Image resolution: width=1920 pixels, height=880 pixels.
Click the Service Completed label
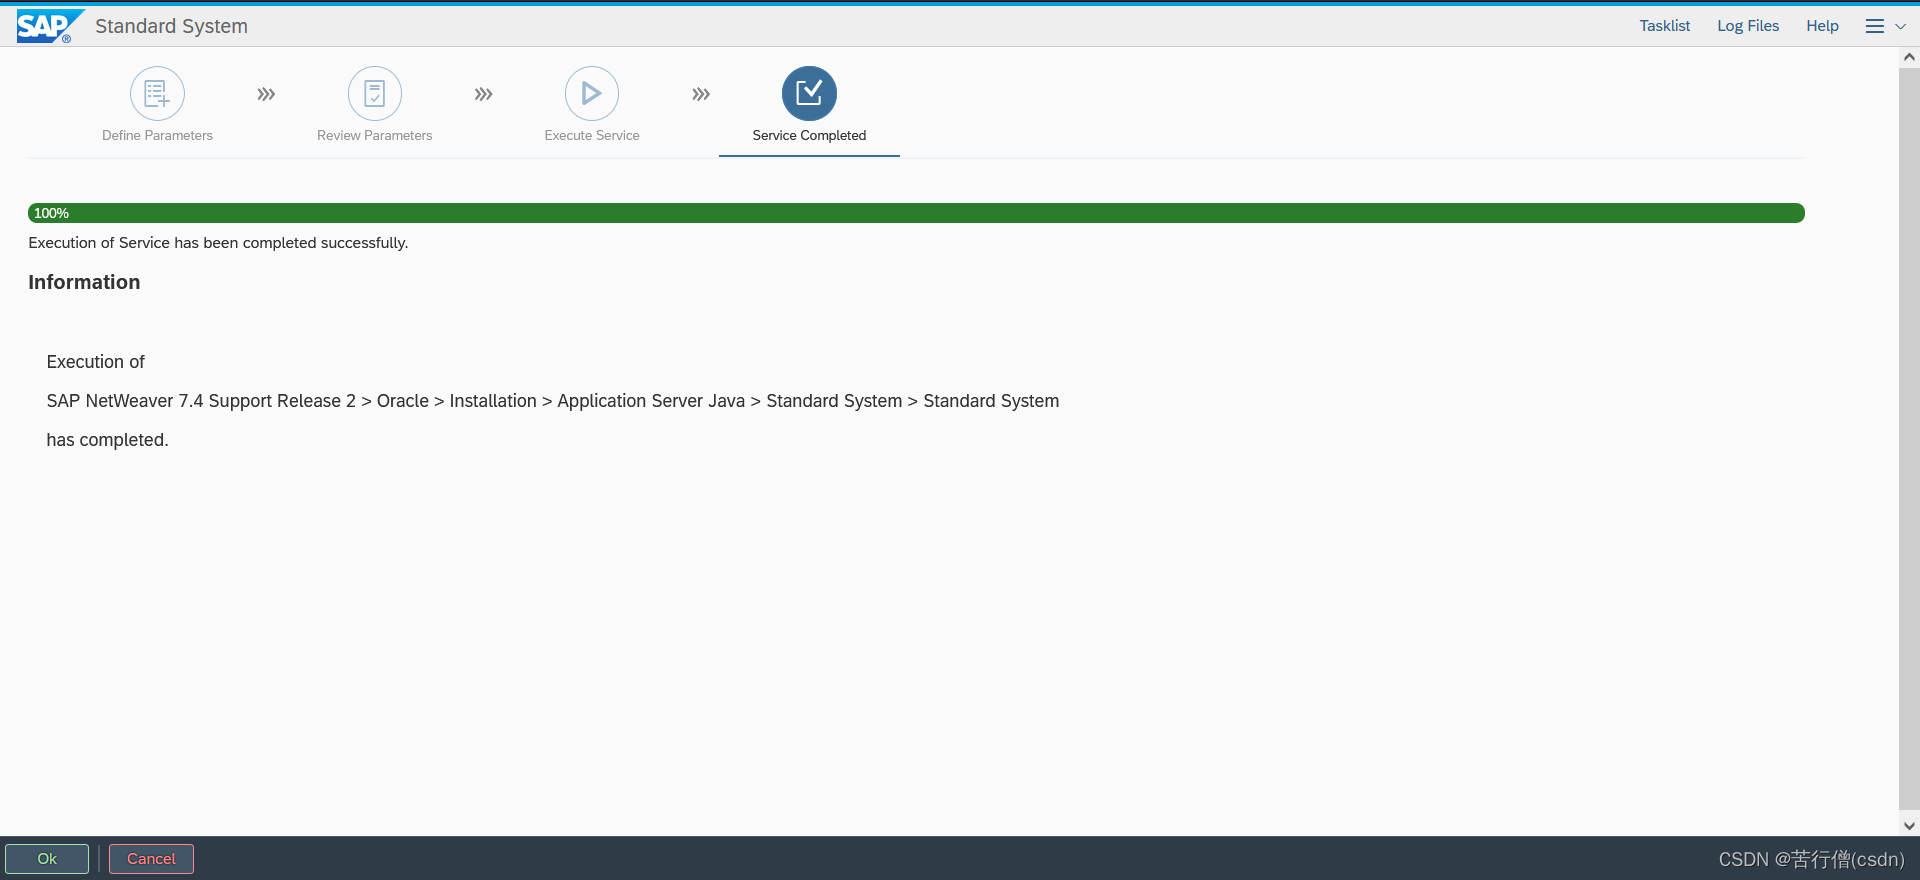[809, 135]
